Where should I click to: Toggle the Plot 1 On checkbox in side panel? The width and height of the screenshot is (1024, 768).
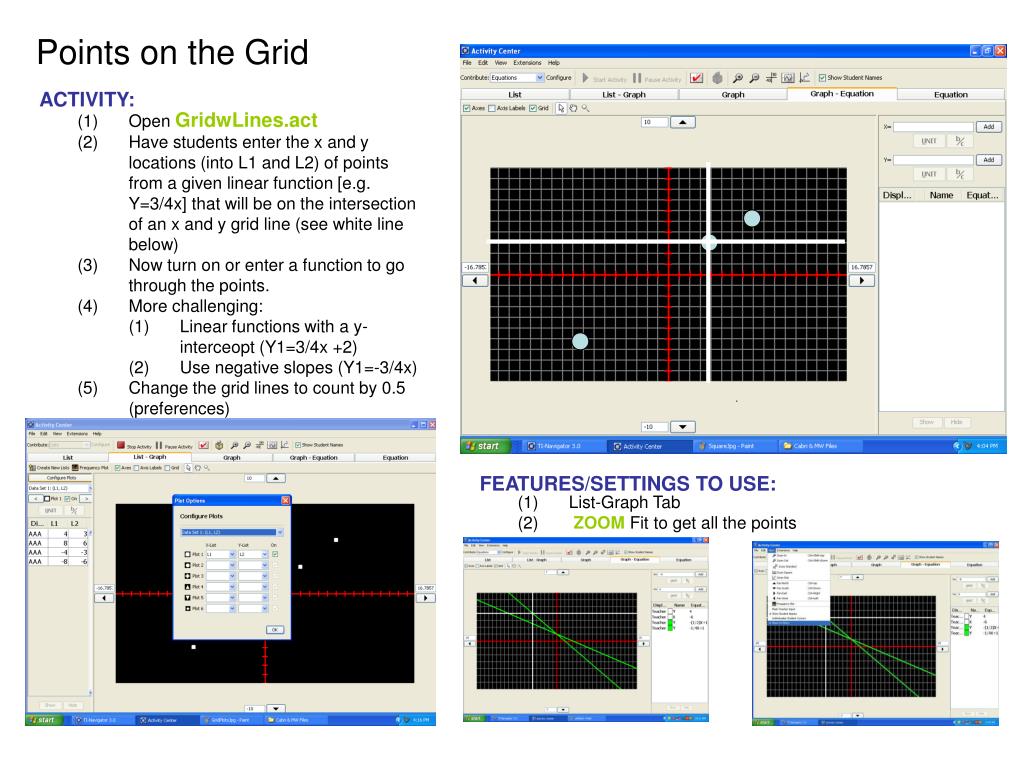click(67, 499)
